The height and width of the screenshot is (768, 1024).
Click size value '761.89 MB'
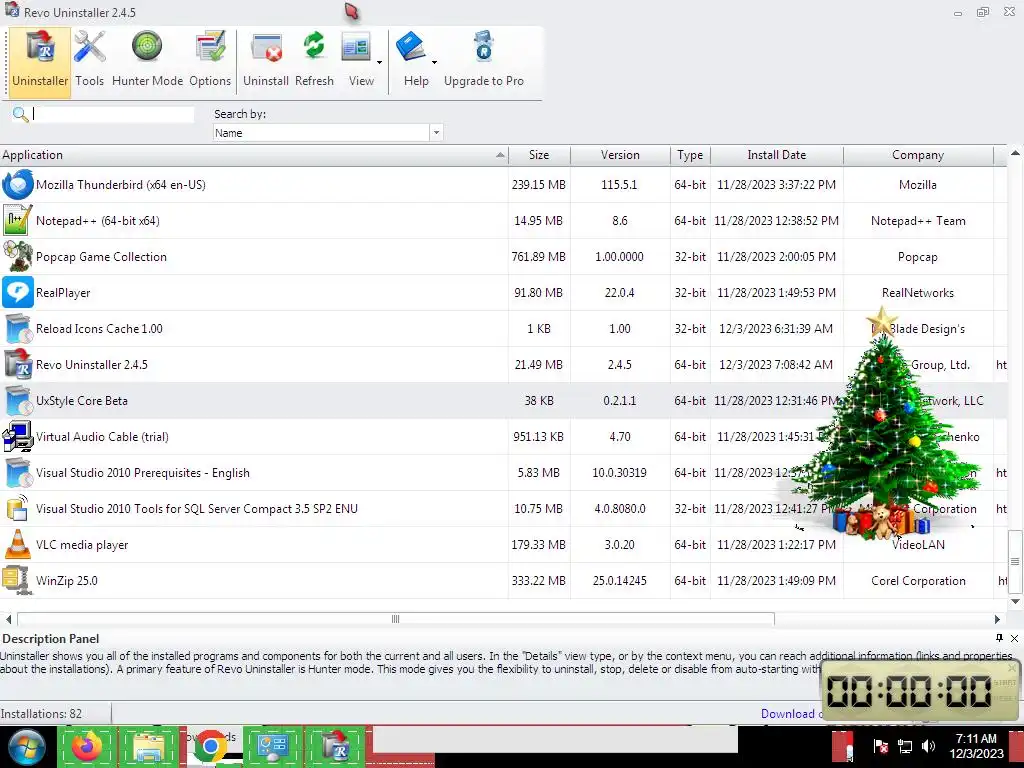tap(539, 257)
